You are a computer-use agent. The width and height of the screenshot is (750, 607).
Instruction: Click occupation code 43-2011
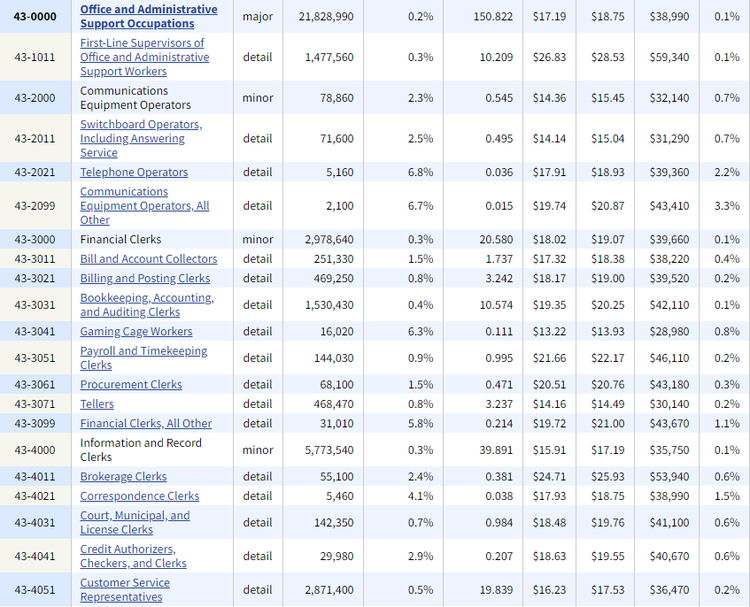coord(35,139)
